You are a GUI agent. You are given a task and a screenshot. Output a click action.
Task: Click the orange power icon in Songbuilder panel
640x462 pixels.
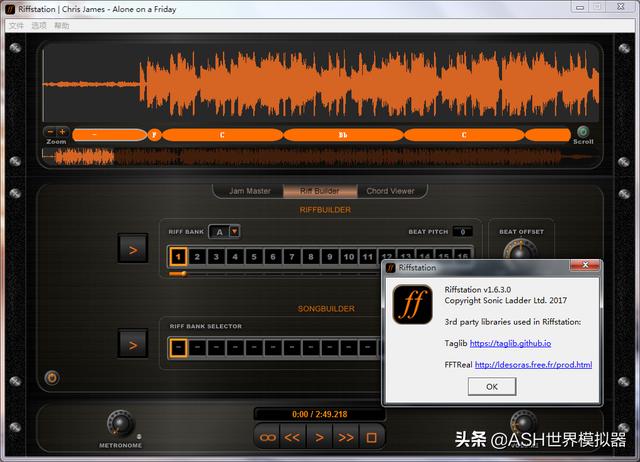[x=51, y=378]
